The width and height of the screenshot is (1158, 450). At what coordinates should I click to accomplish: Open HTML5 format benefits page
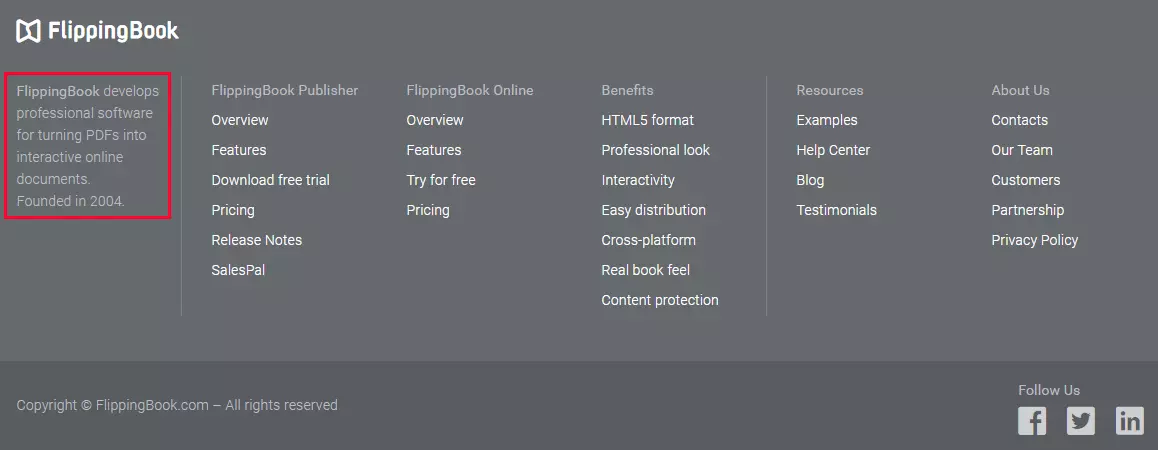pyautogui.click(x=647, y=120)
